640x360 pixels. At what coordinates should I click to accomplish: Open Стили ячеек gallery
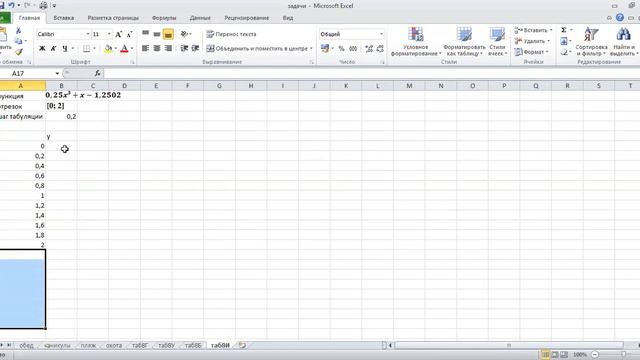click(x=498, y=42)
